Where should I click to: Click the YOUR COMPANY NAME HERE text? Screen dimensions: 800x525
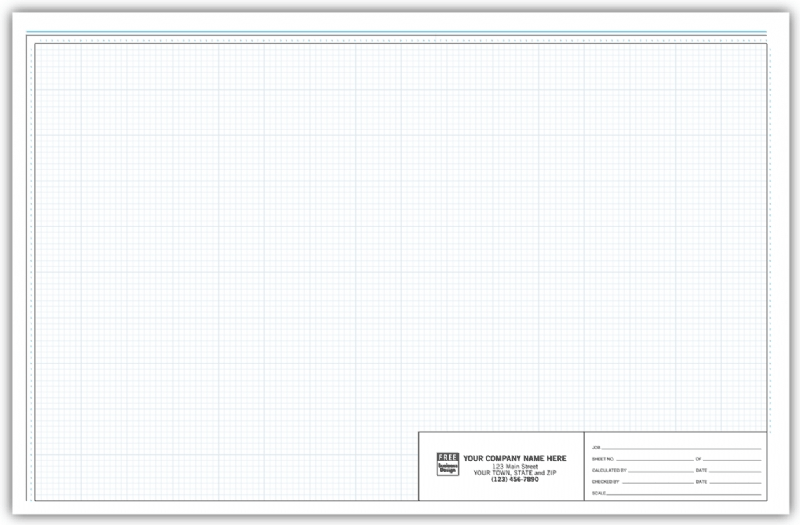click(x=515, y=458)
